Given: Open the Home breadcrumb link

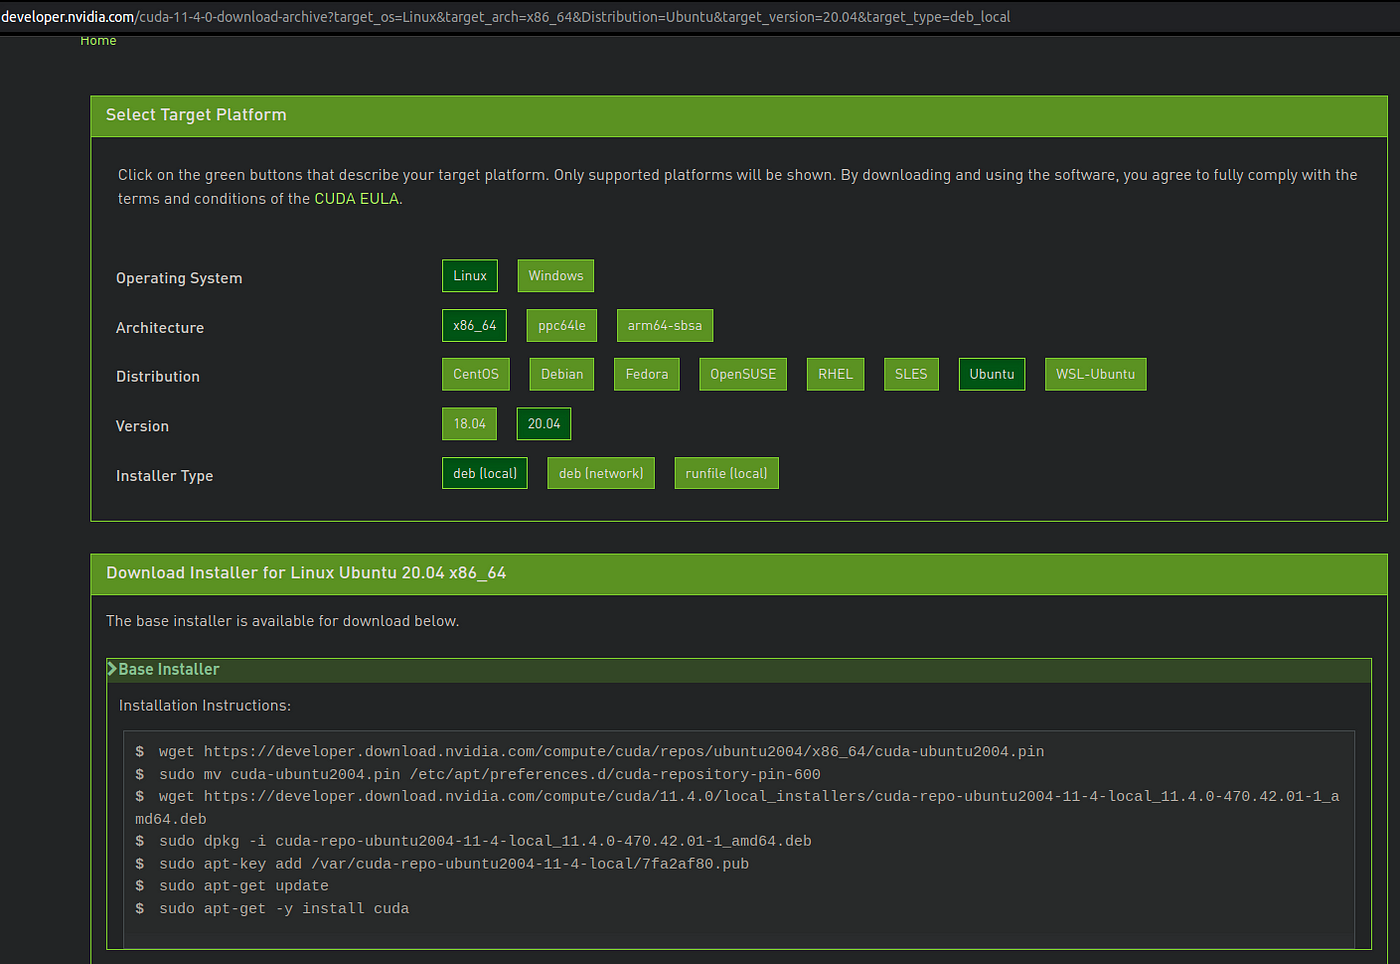Looking at the screenshot, I should [98, 40].
